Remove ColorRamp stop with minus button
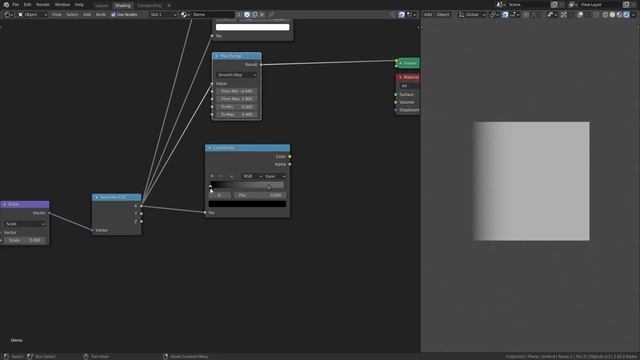Screen dimensions: 640x360 (x=221, y=176)
